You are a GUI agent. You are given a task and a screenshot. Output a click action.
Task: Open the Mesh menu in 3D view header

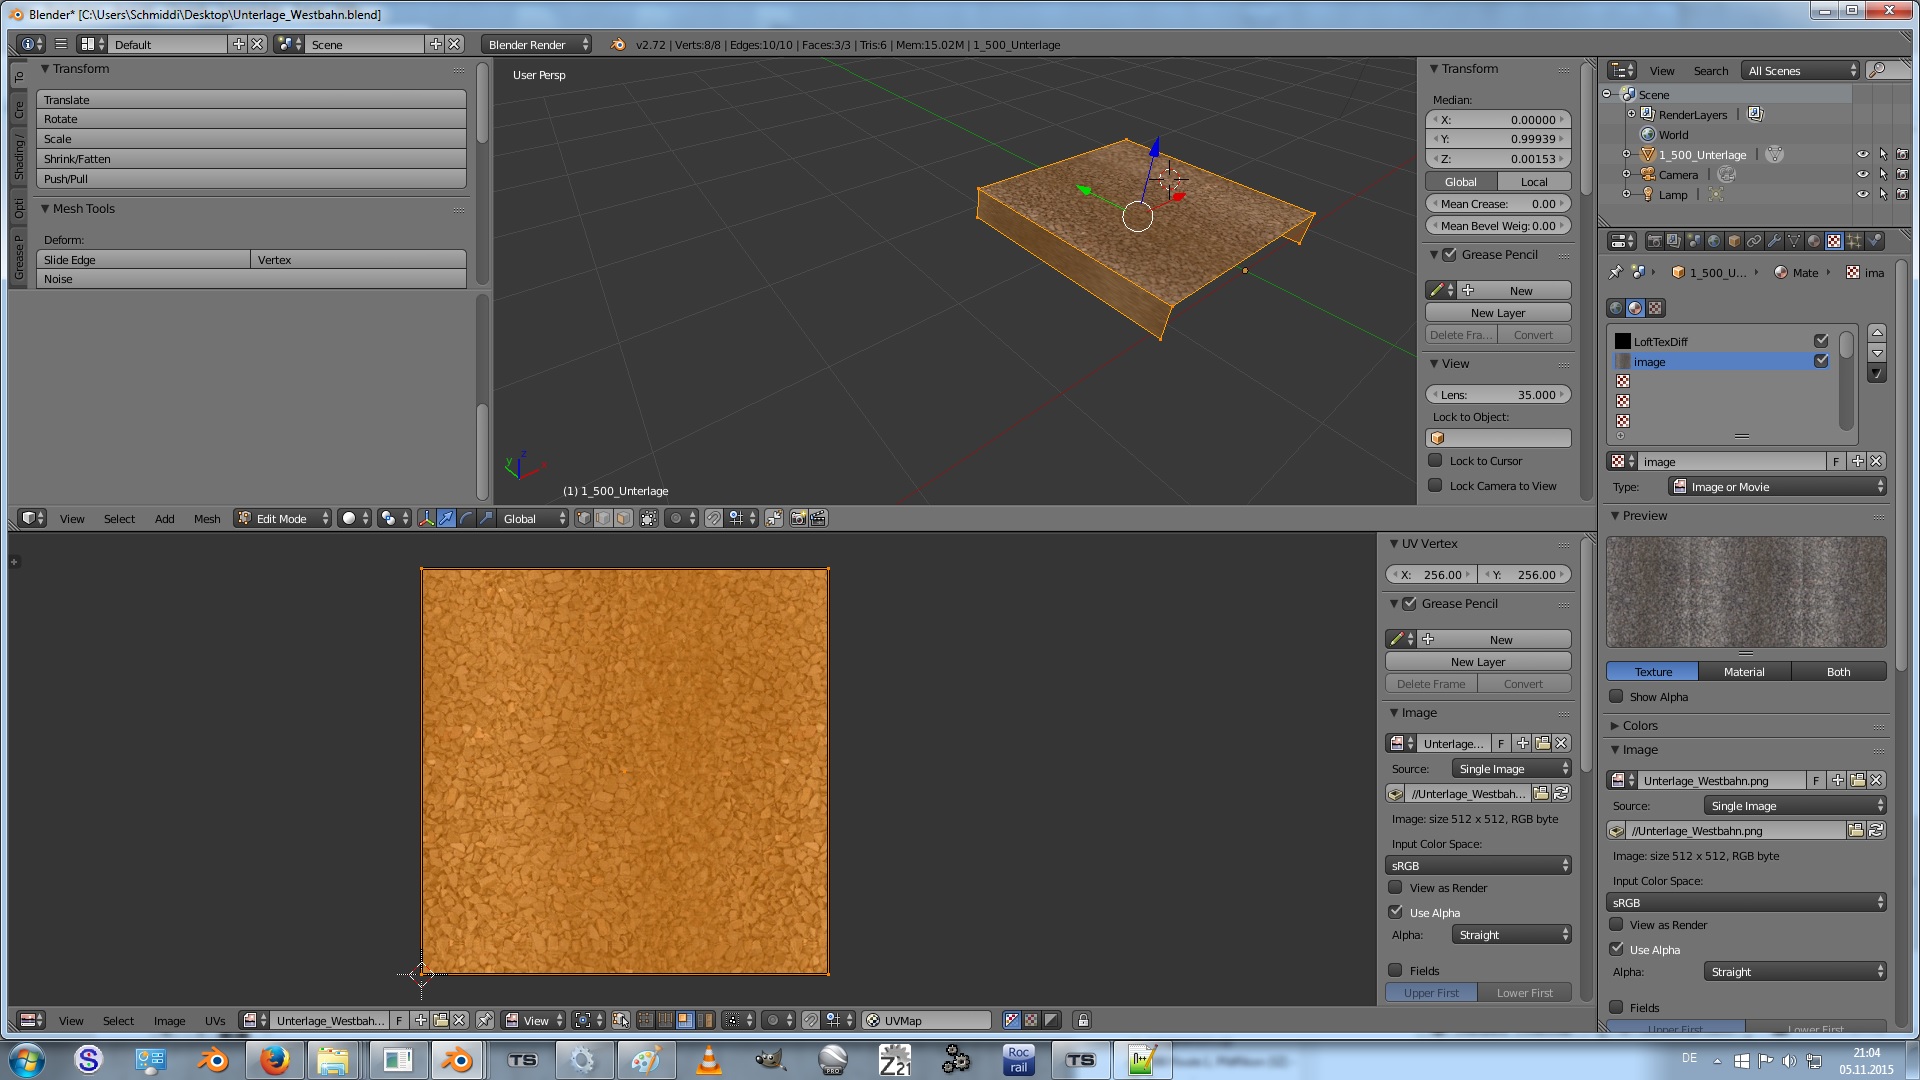[207, 518]
